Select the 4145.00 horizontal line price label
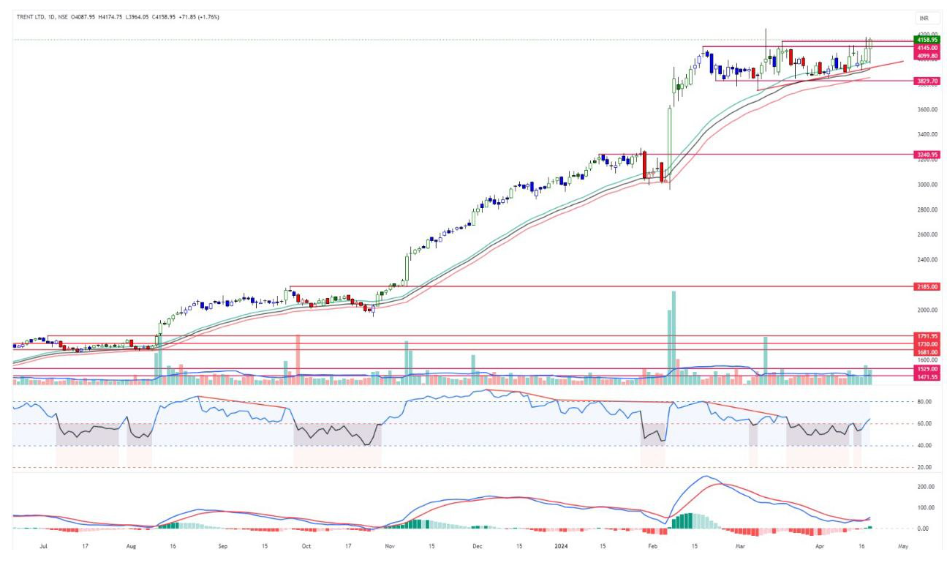The image size is (950, 568). [x=926, y=47]
